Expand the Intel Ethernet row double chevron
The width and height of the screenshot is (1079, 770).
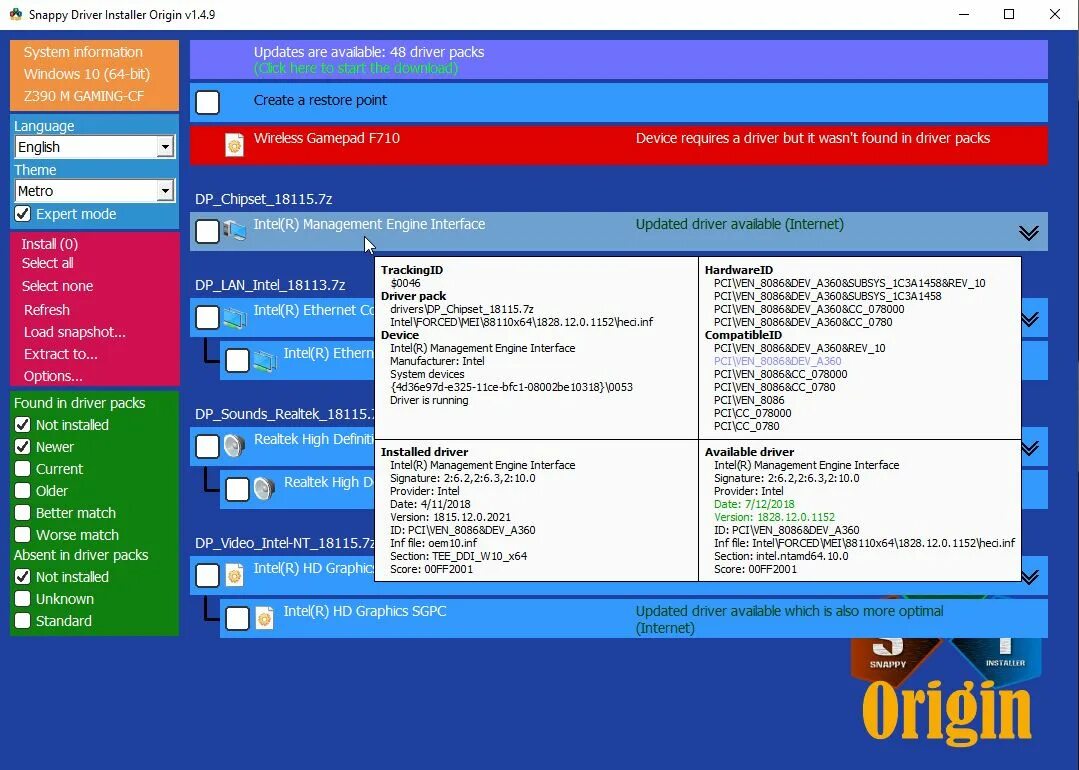pos(1029,319)
